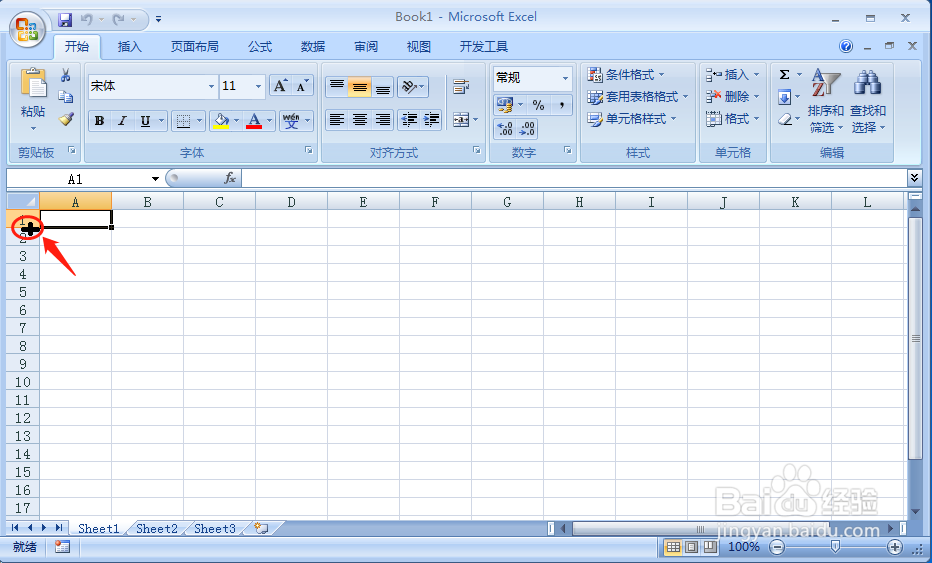Click accounting number format icon
Image resolution: width=932 pixels, height=563 pixels.
pyautogui.click(x=505, y=105)
